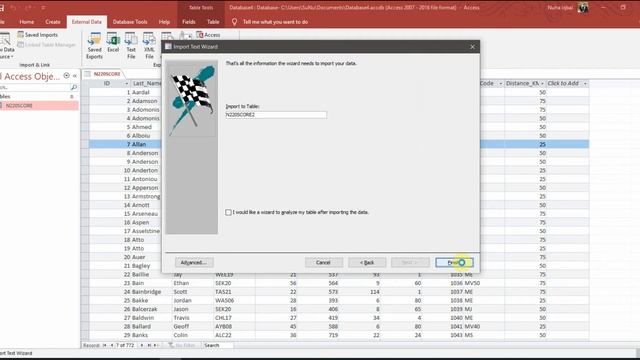Click the record navigator Search box

coord(218,345)
